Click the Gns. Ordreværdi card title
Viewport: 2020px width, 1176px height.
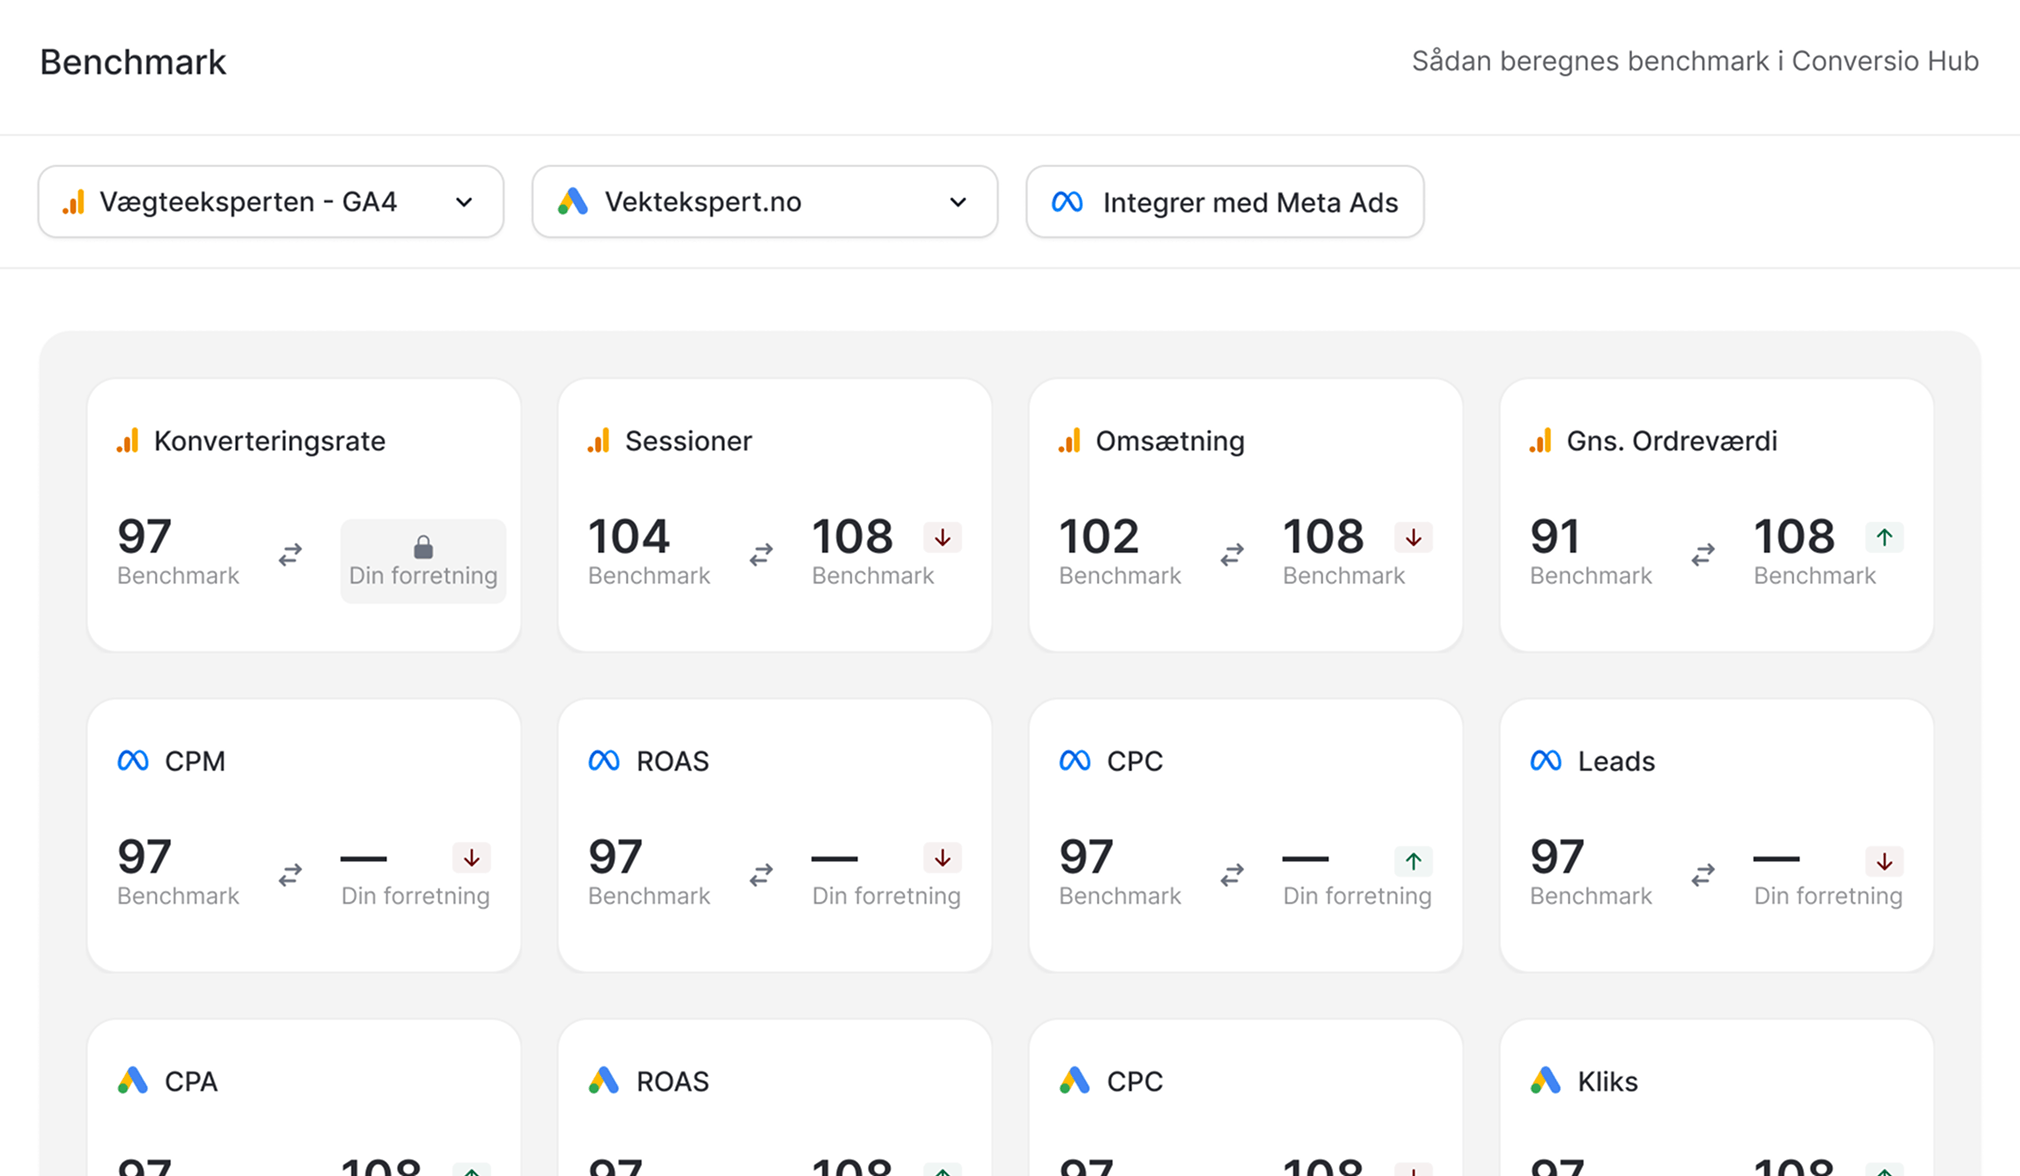click(1672, 441)
